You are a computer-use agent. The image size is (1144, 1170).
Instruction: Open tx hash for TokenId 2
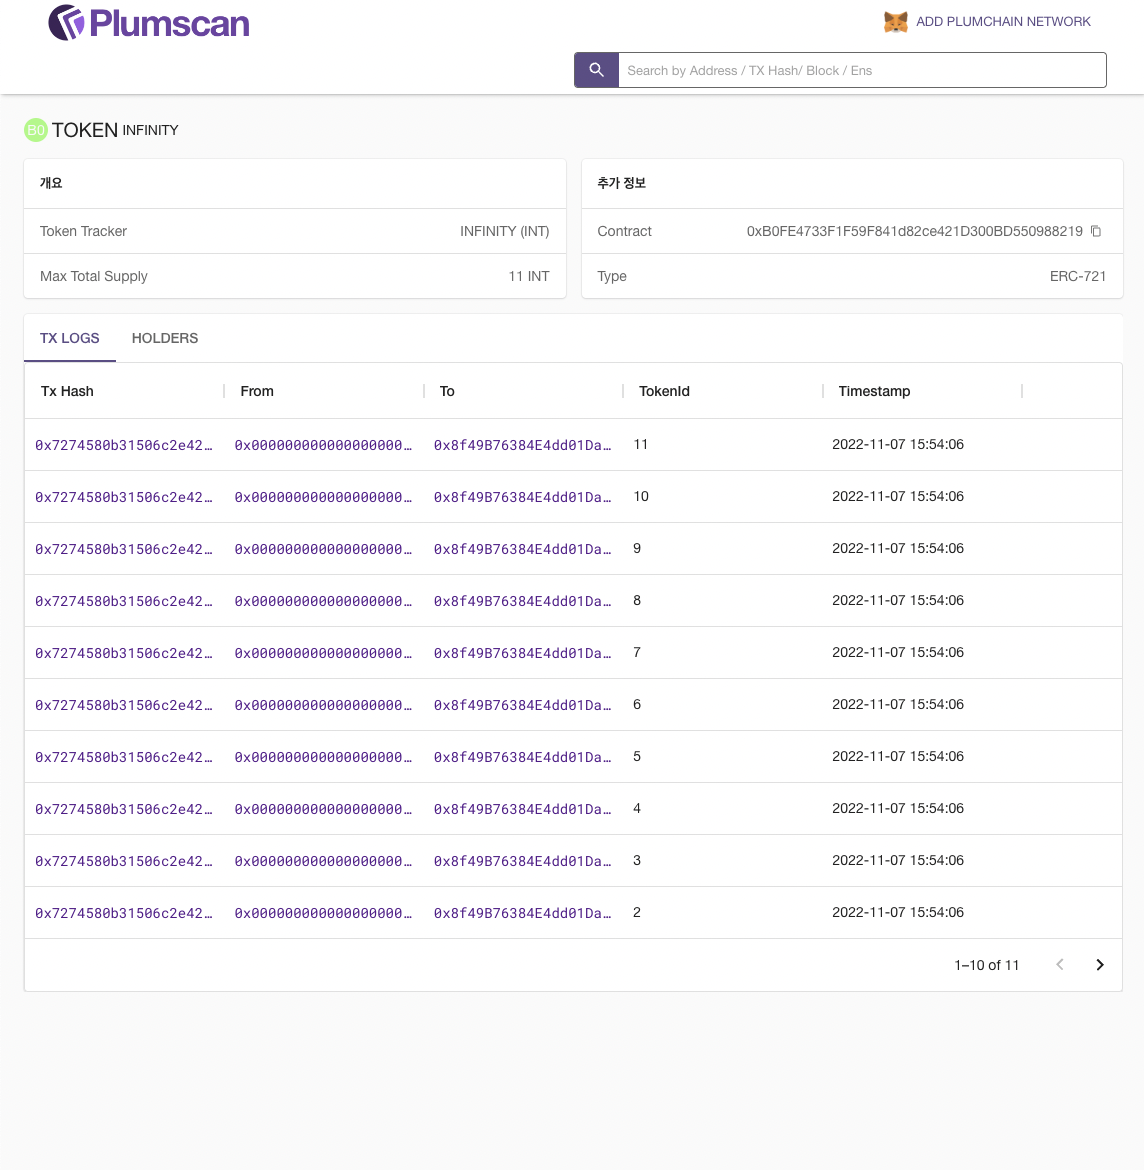[123, 913]
